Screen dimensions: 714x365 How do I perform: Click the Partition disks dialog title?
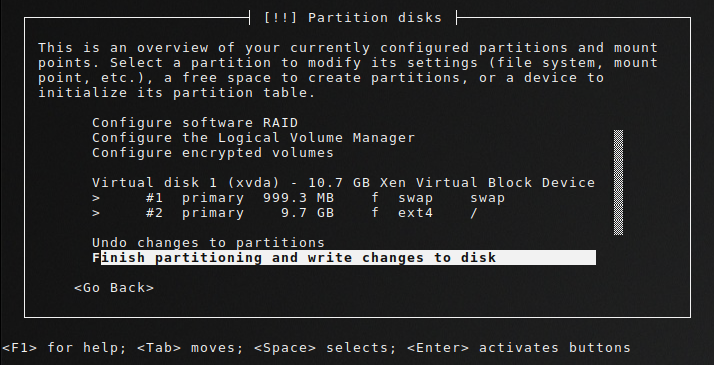[x=352, y=18]
